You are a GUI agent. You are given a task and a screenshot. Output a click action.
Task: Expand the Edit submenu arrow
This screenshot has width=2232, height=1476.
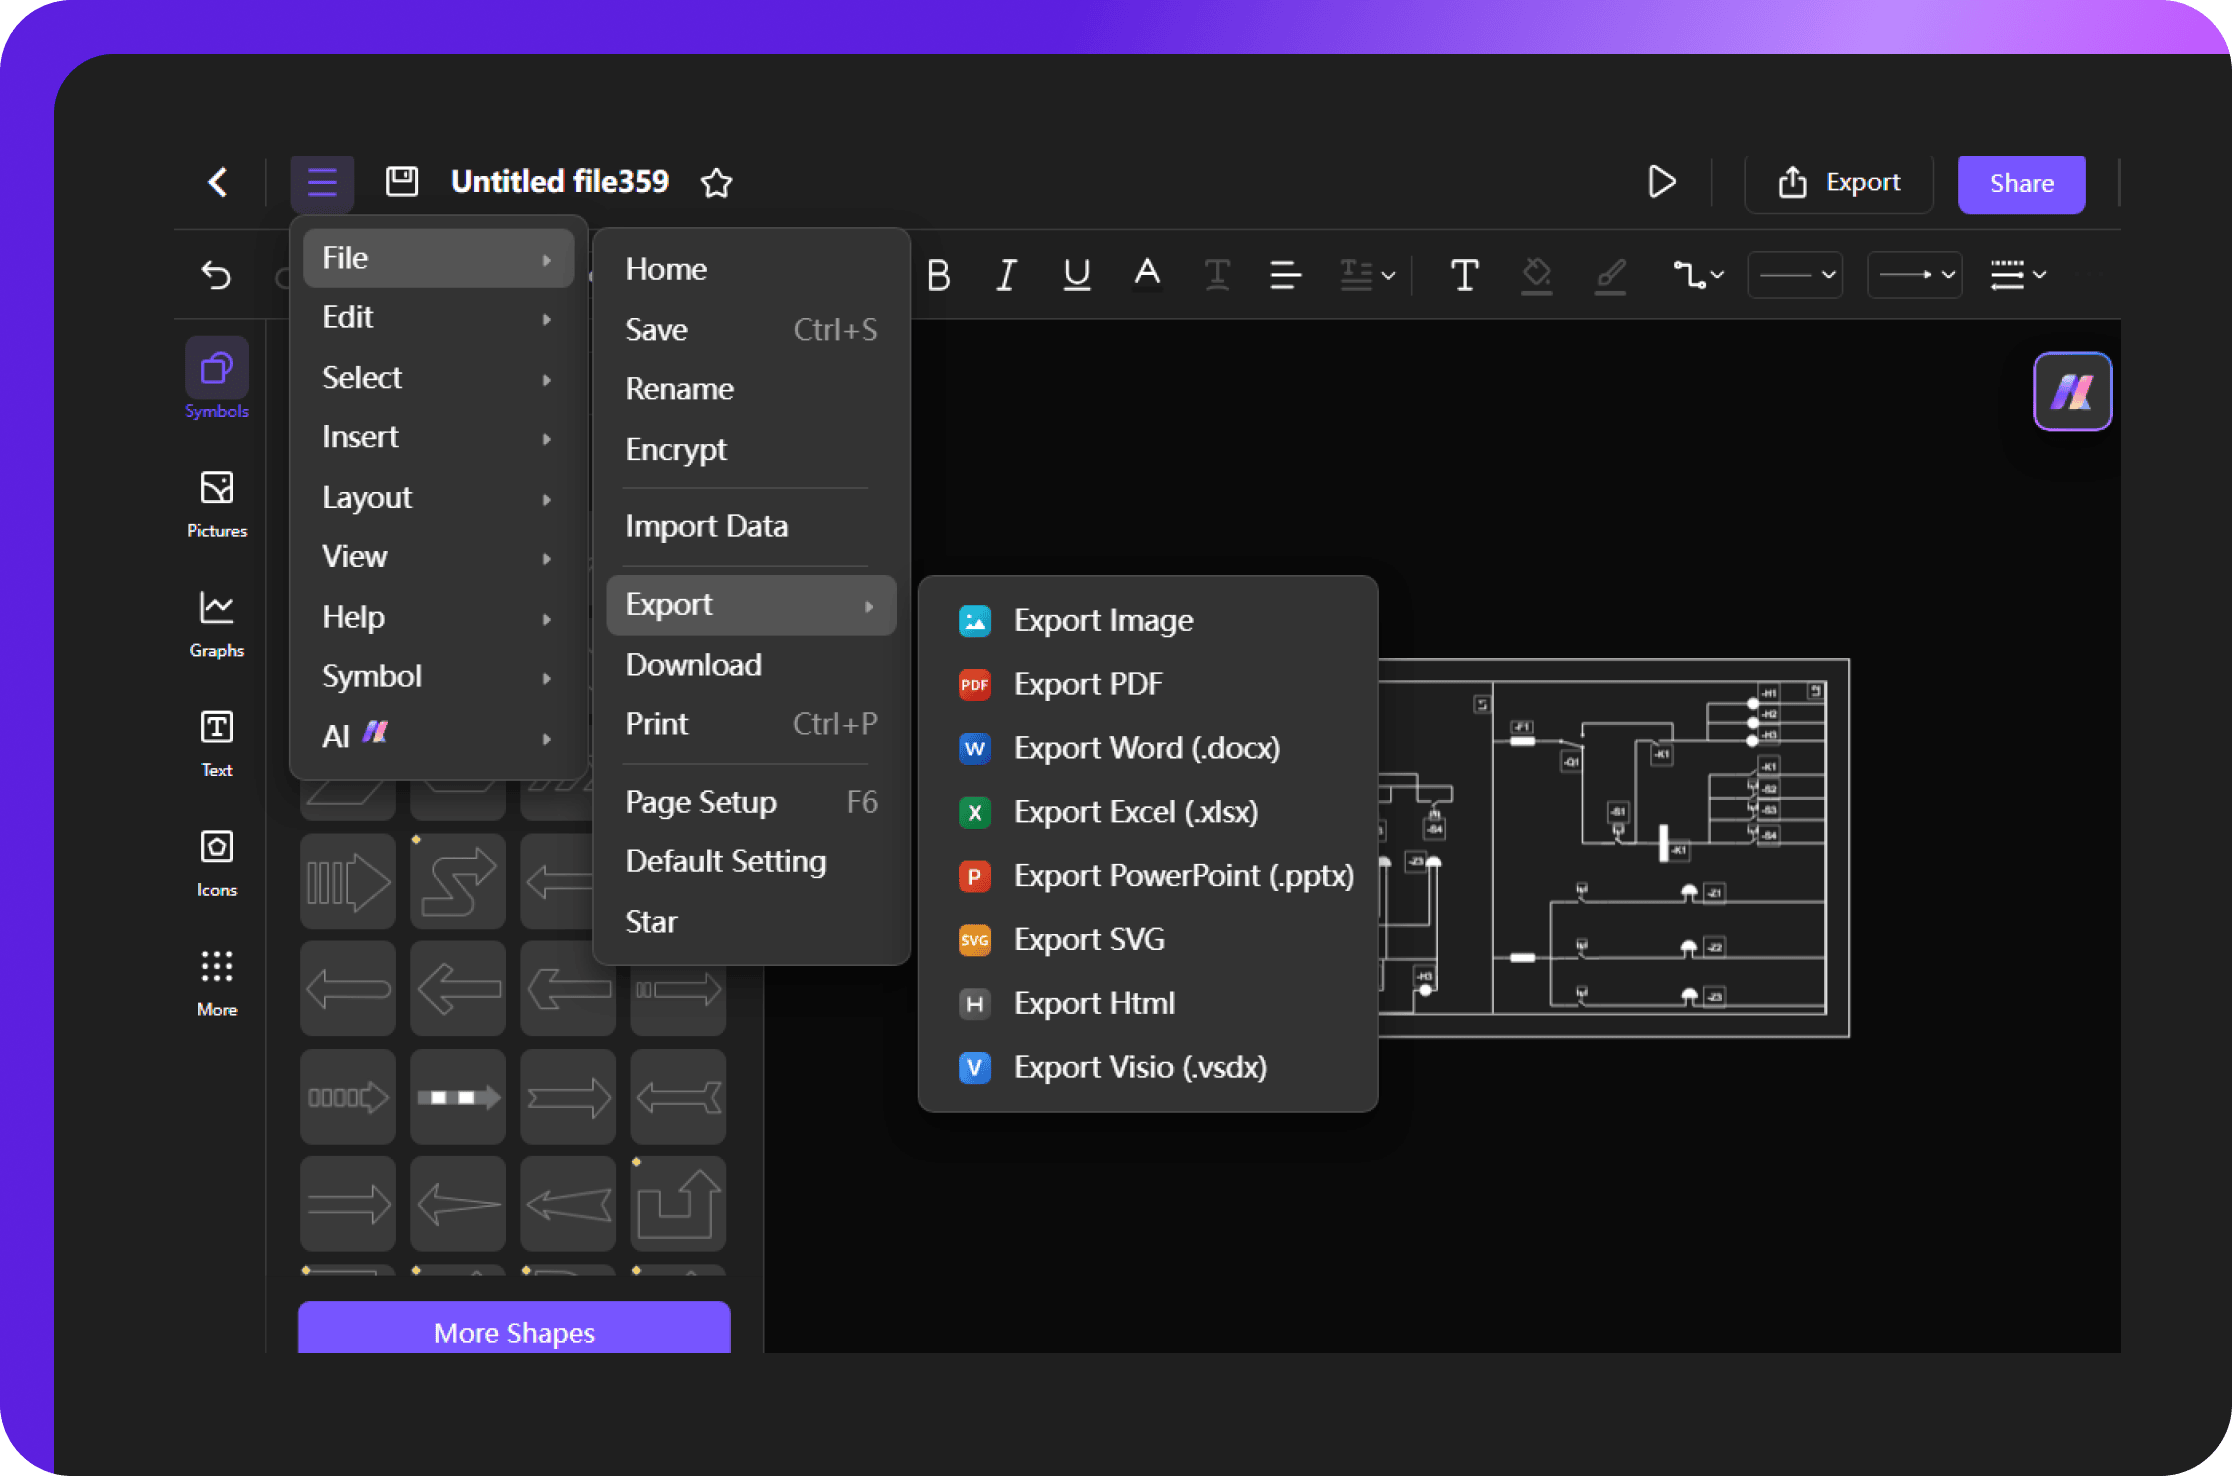click(x=545, y=318)
